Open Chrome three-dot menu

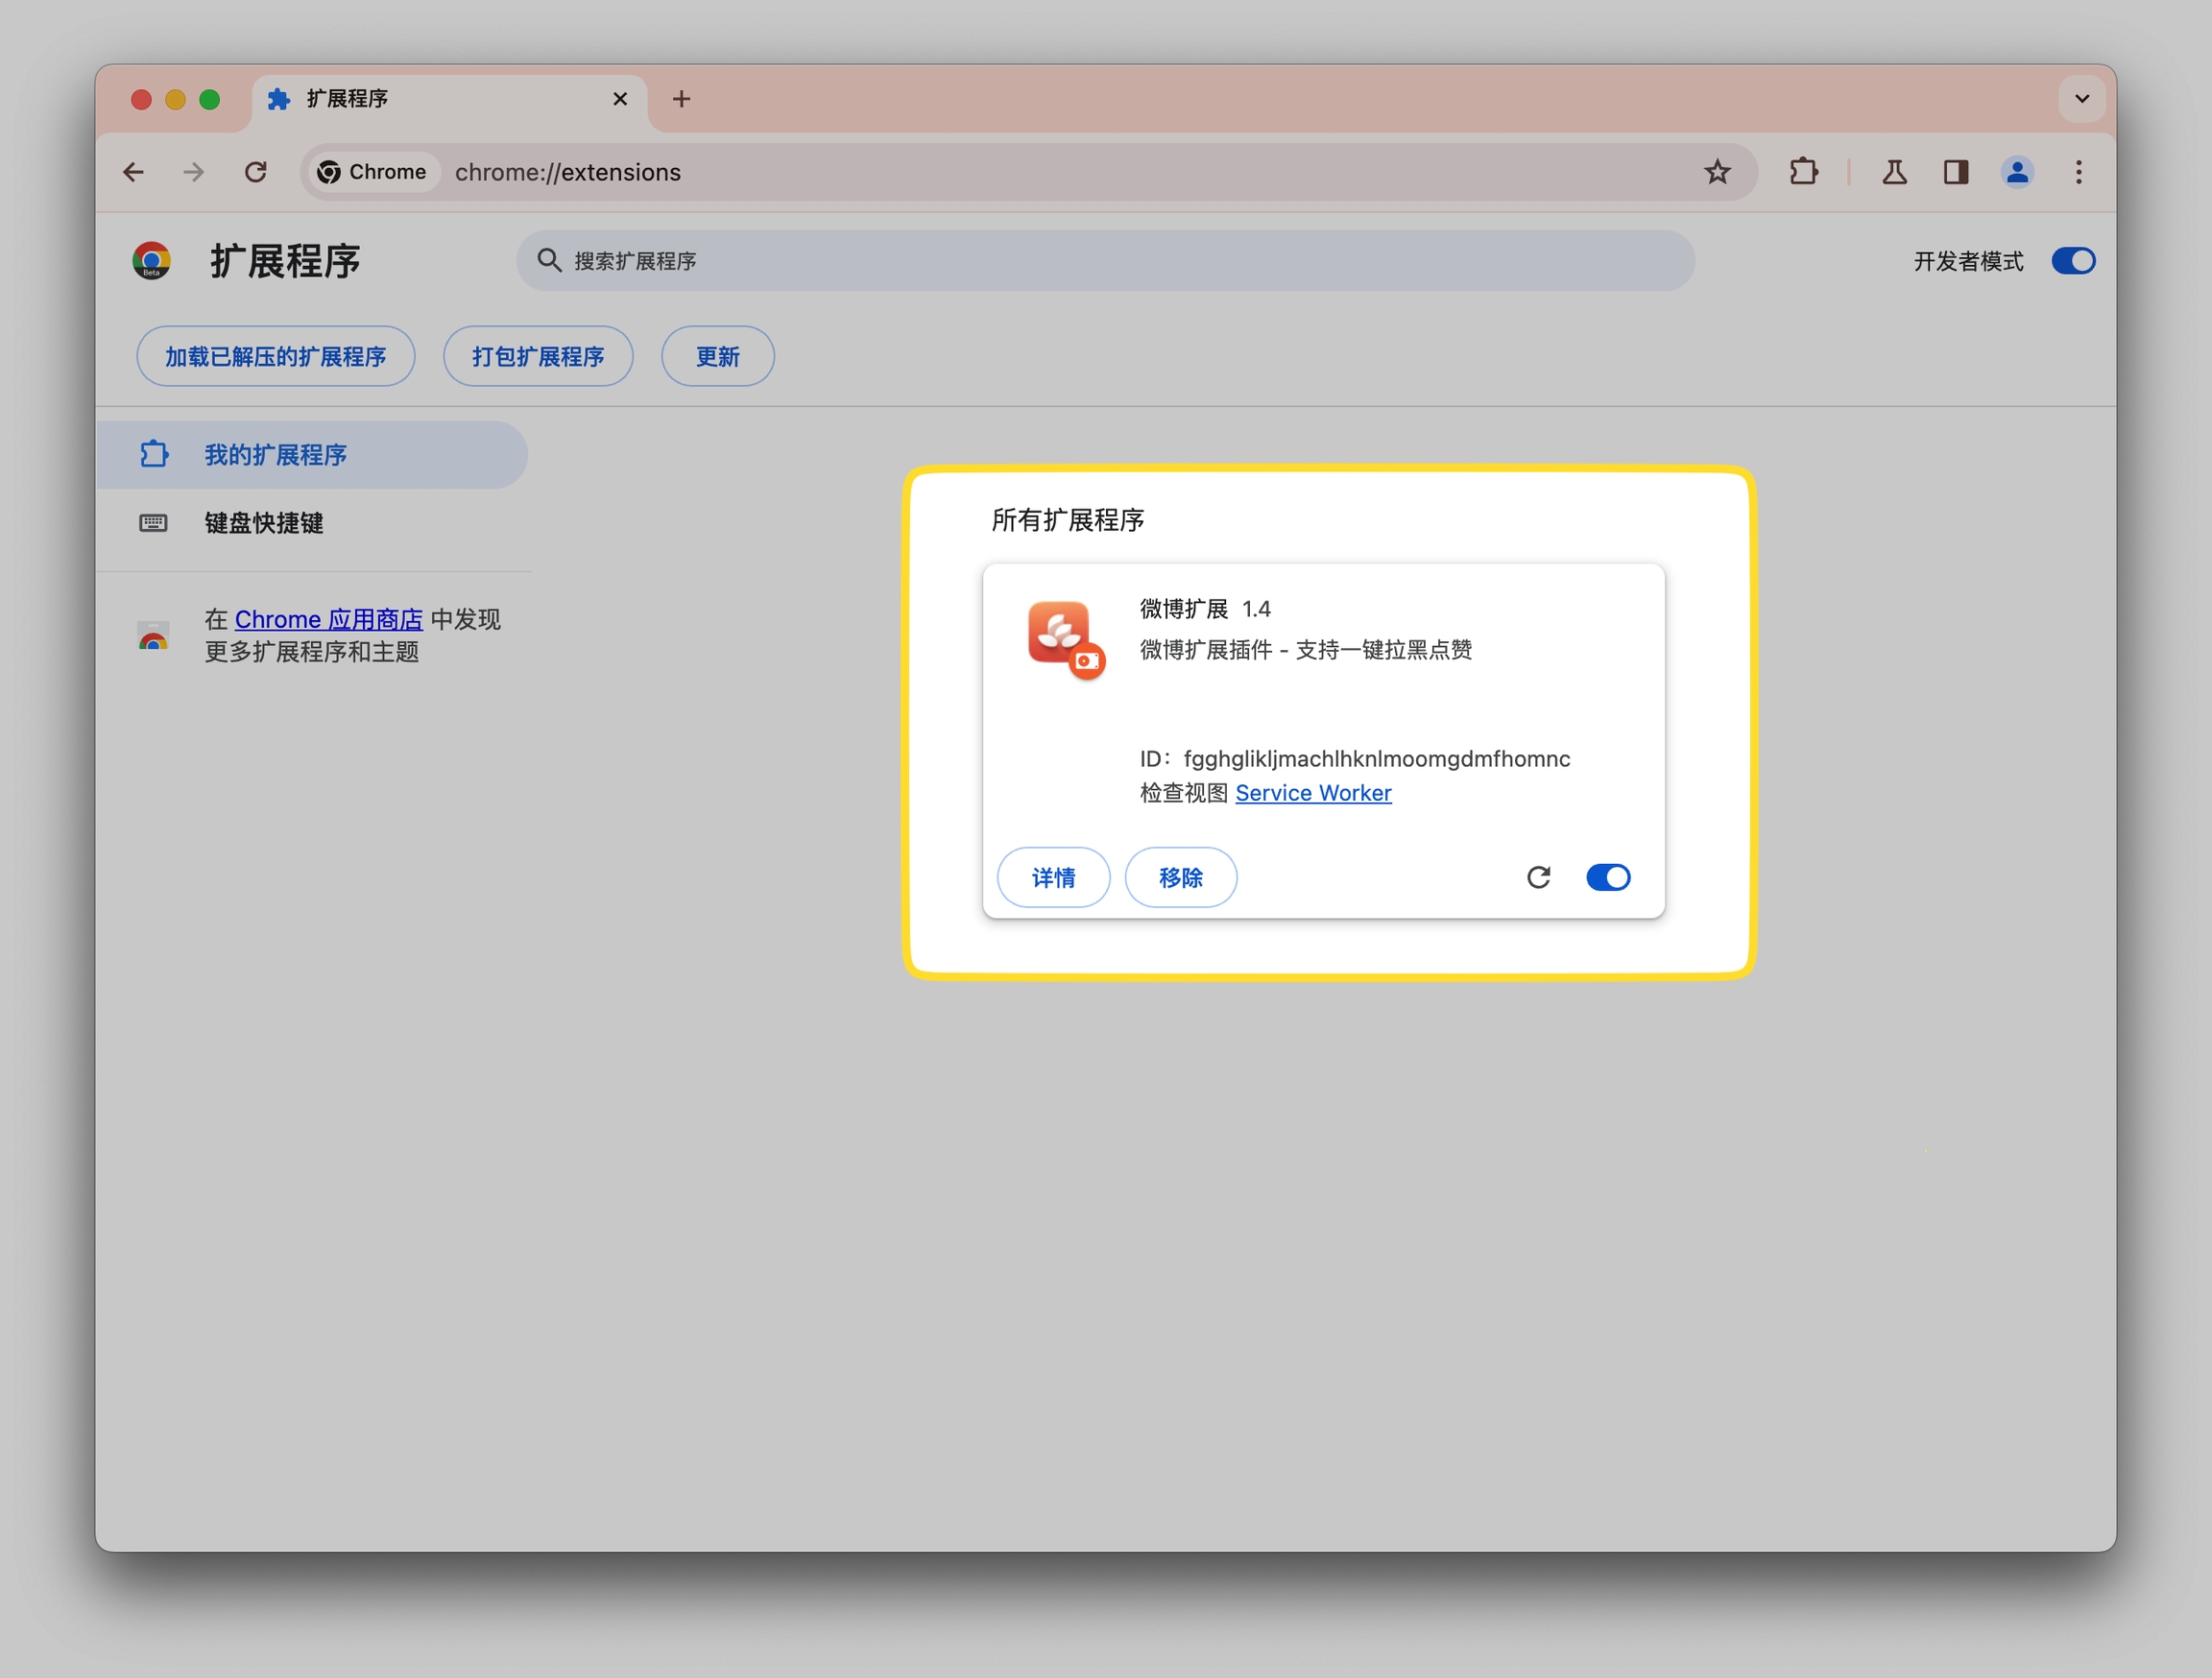click(2078, 172)
